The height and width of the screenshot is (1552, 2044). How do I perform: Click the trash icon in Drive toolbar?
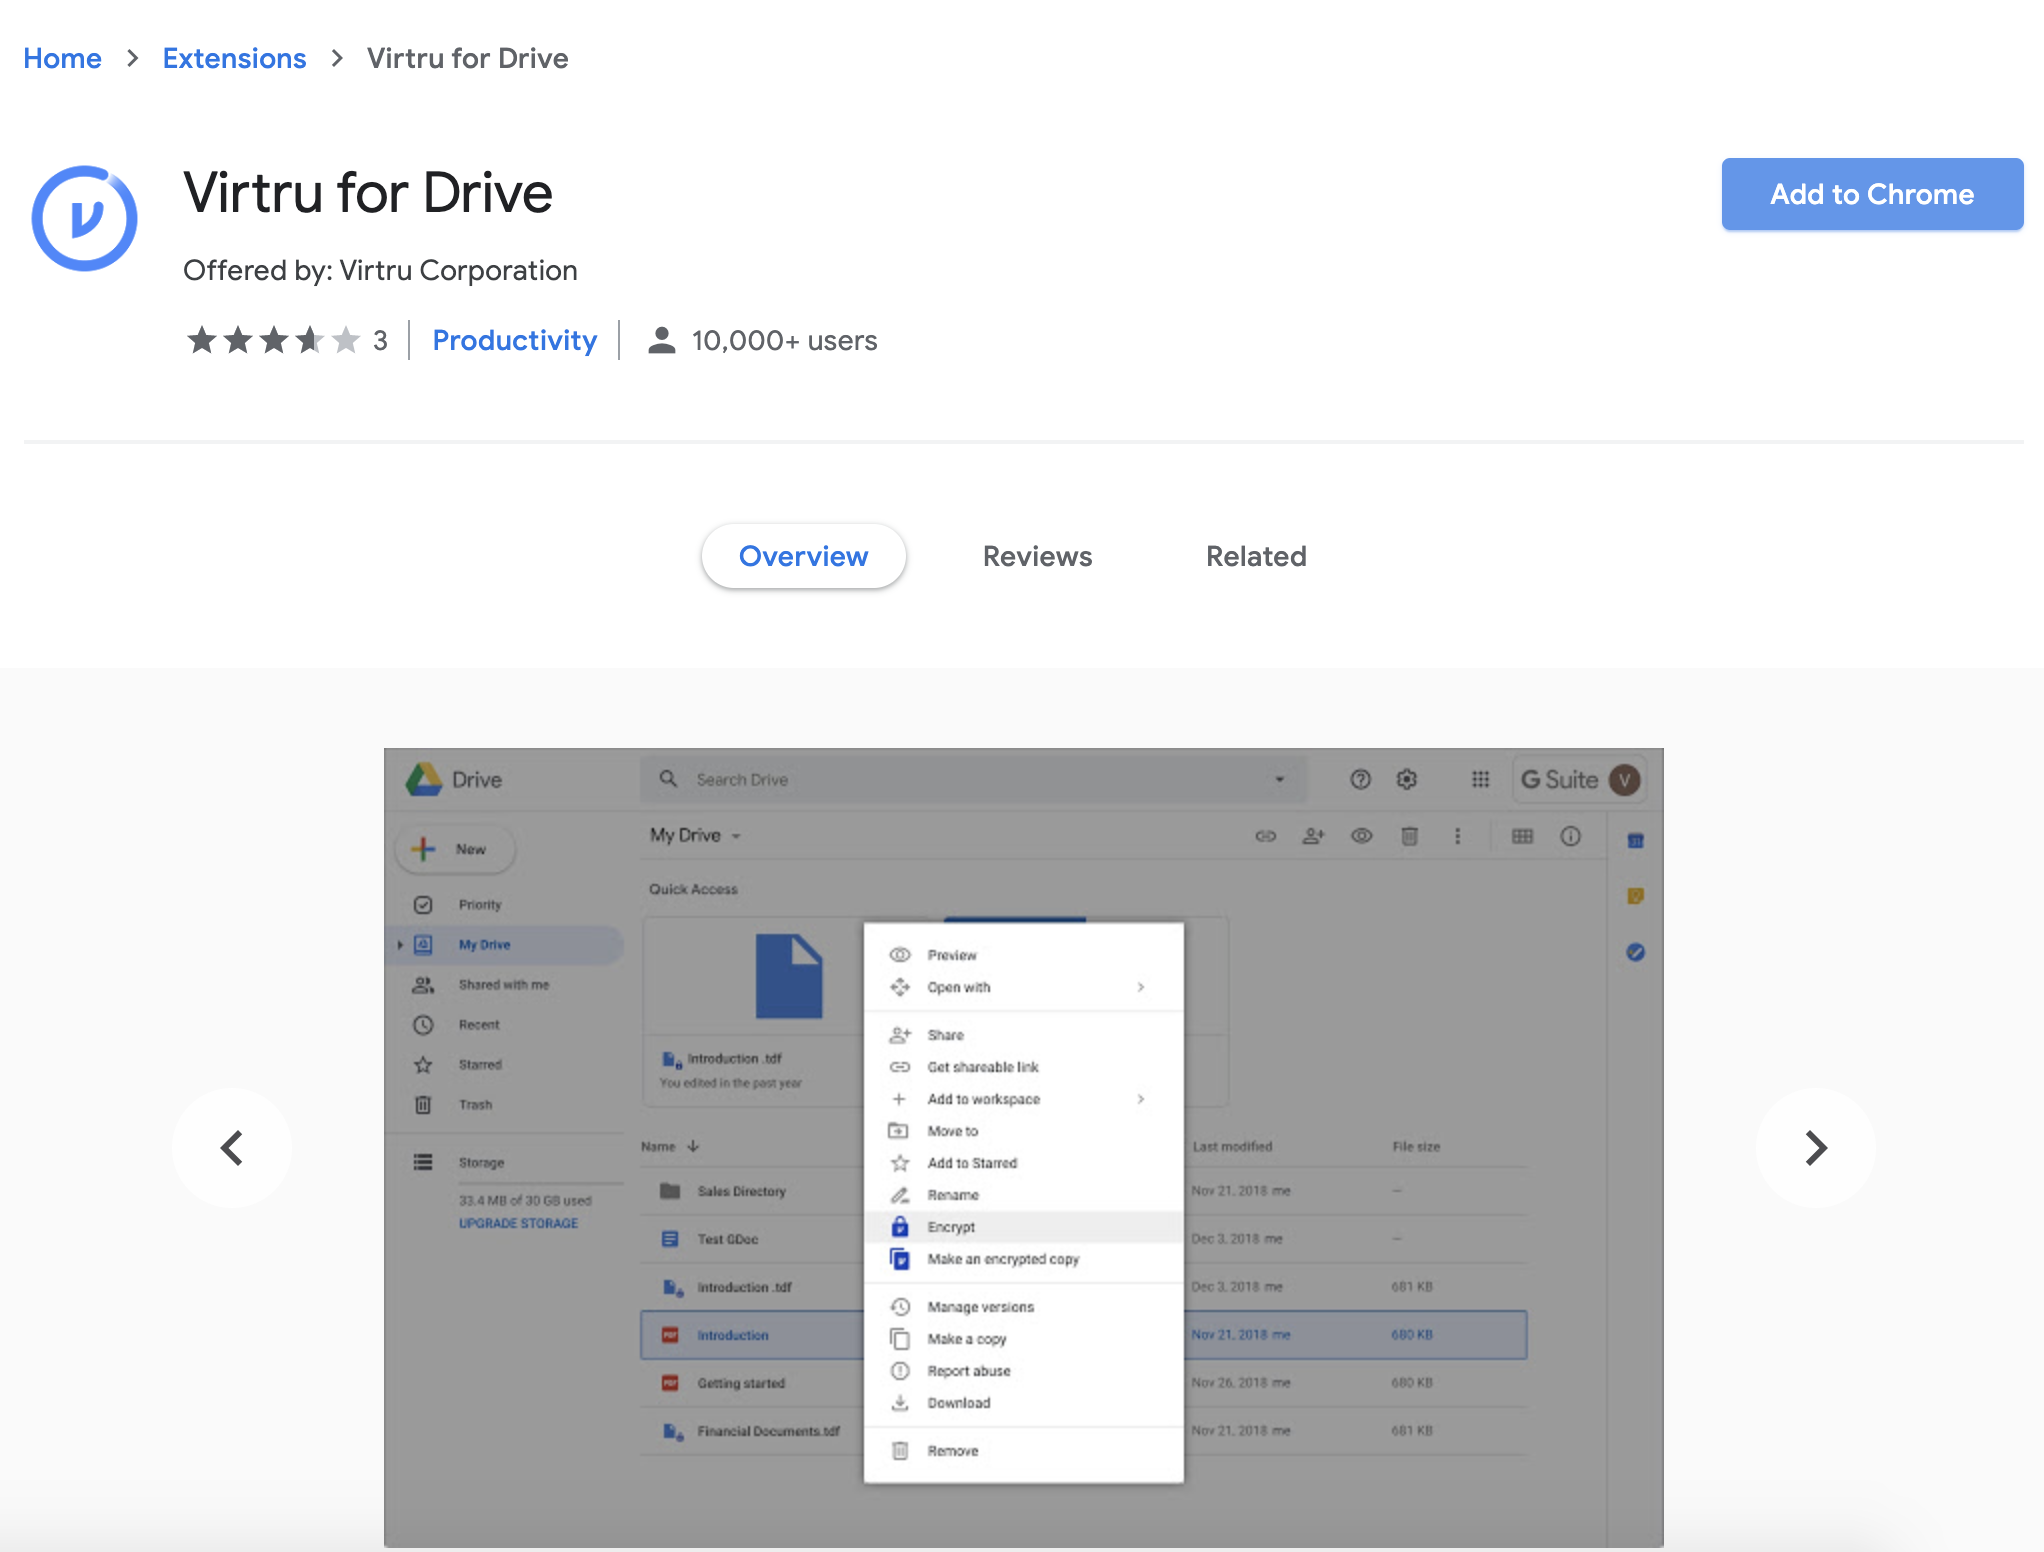pos(1409,836)
